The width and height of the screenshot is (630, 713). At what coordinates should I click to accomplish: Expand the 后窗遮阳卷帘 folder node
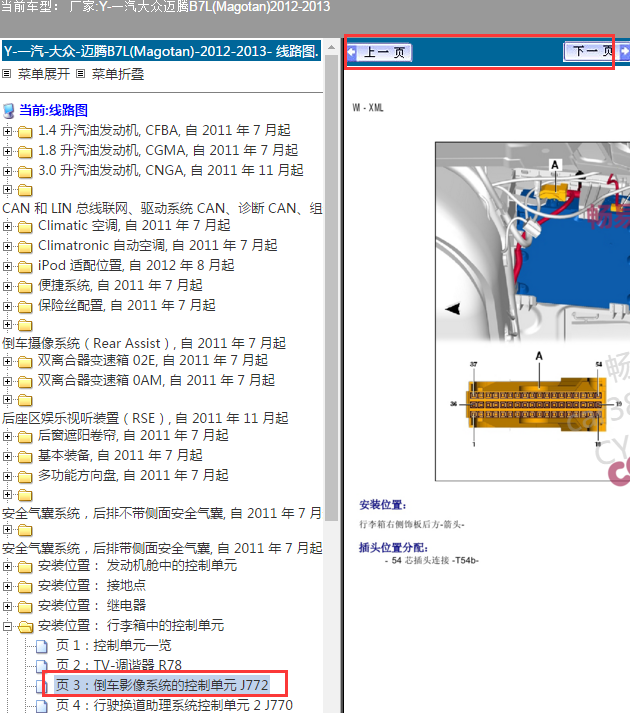click(7, 437)
